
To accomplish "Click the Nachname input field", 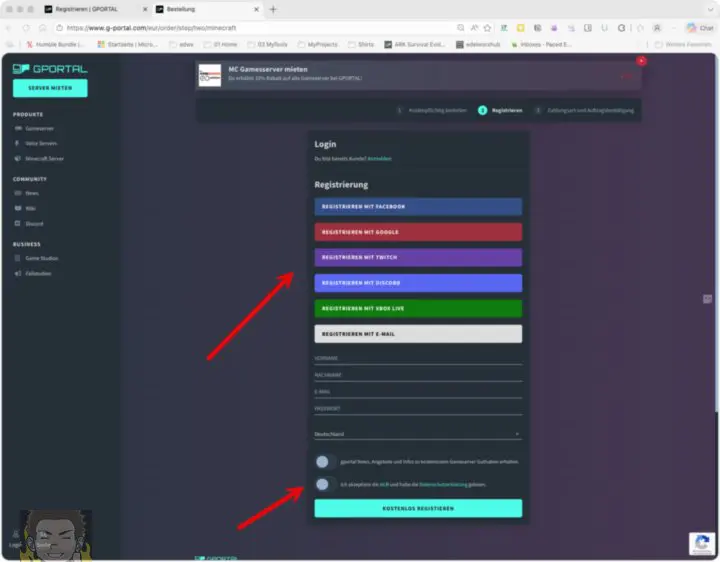I will [418, 375].
